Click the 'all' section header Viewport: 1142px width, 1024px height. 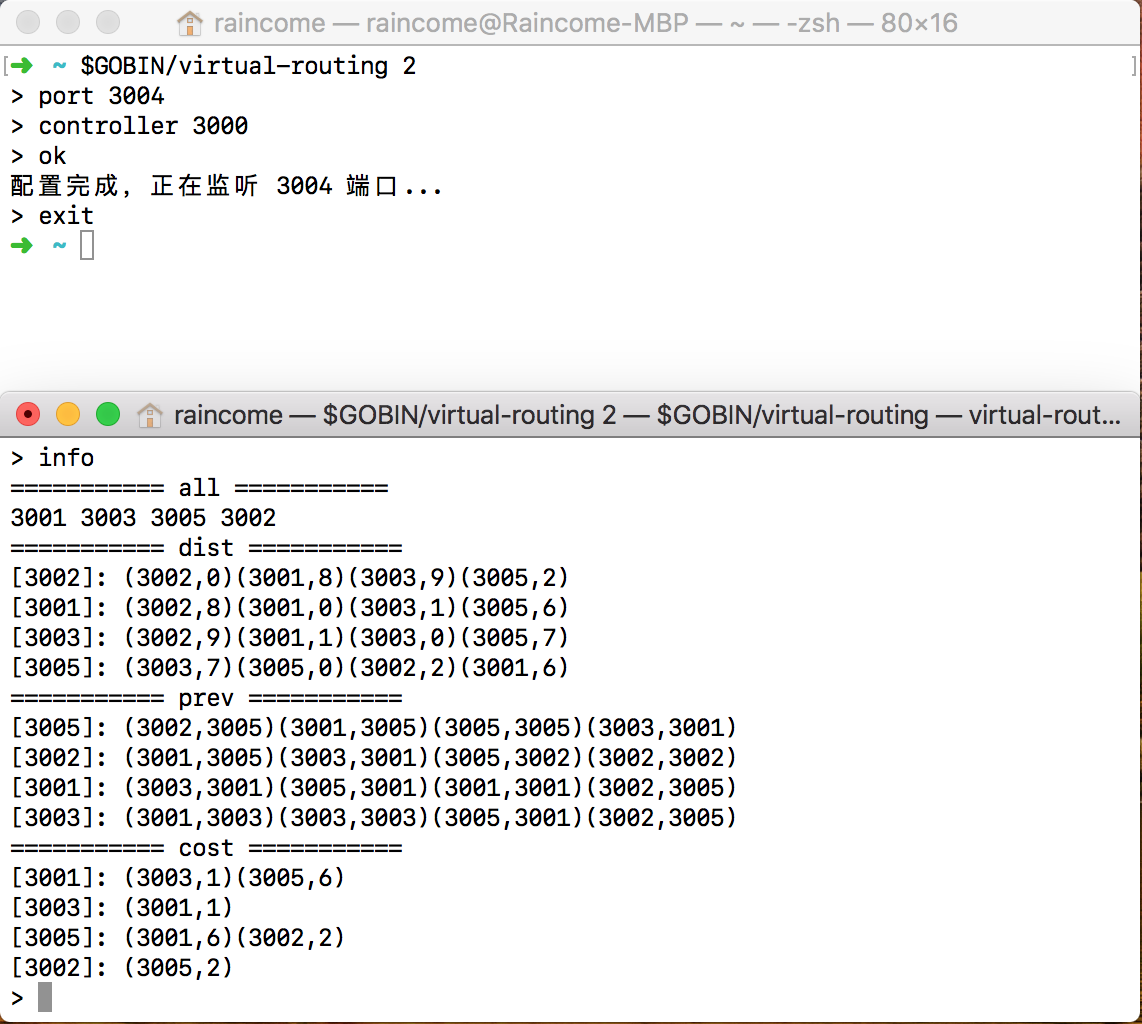tap(199, 487)
